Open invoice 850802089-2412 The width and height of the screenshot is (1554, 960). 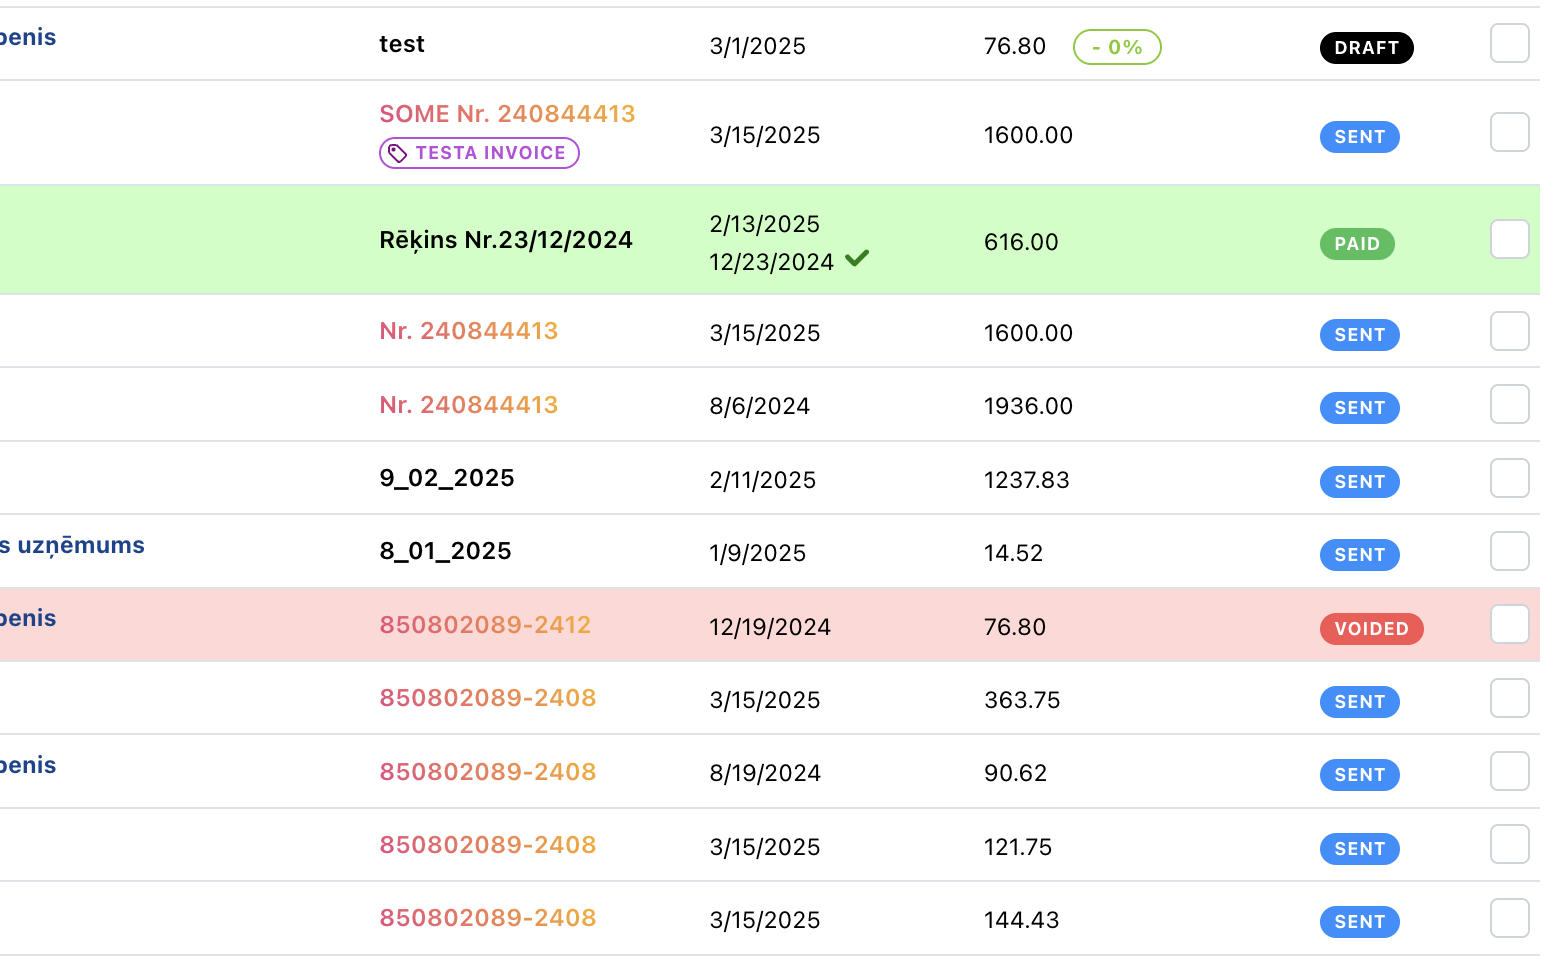click(485, 625)
